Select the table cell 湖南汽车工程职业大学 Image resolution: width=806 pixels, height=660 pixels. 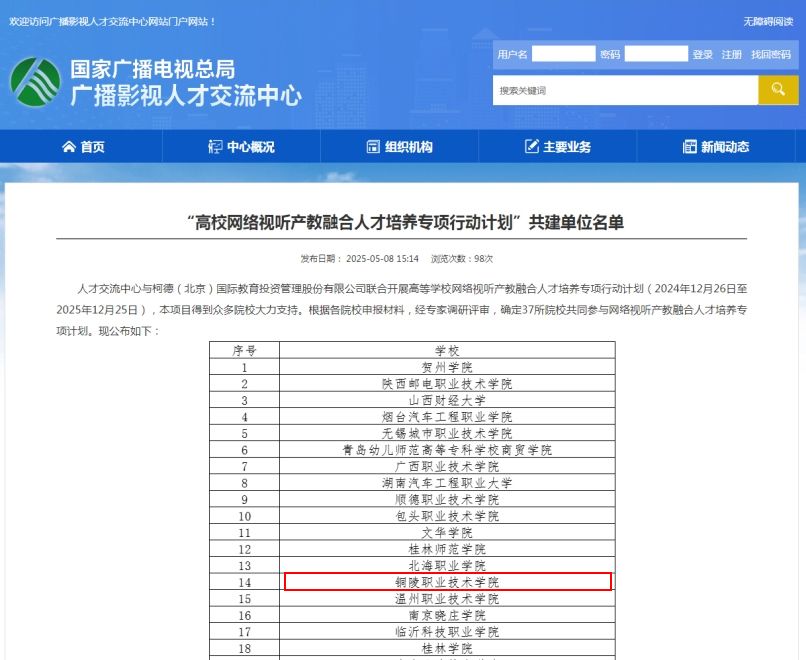click(x=447, y=483)
